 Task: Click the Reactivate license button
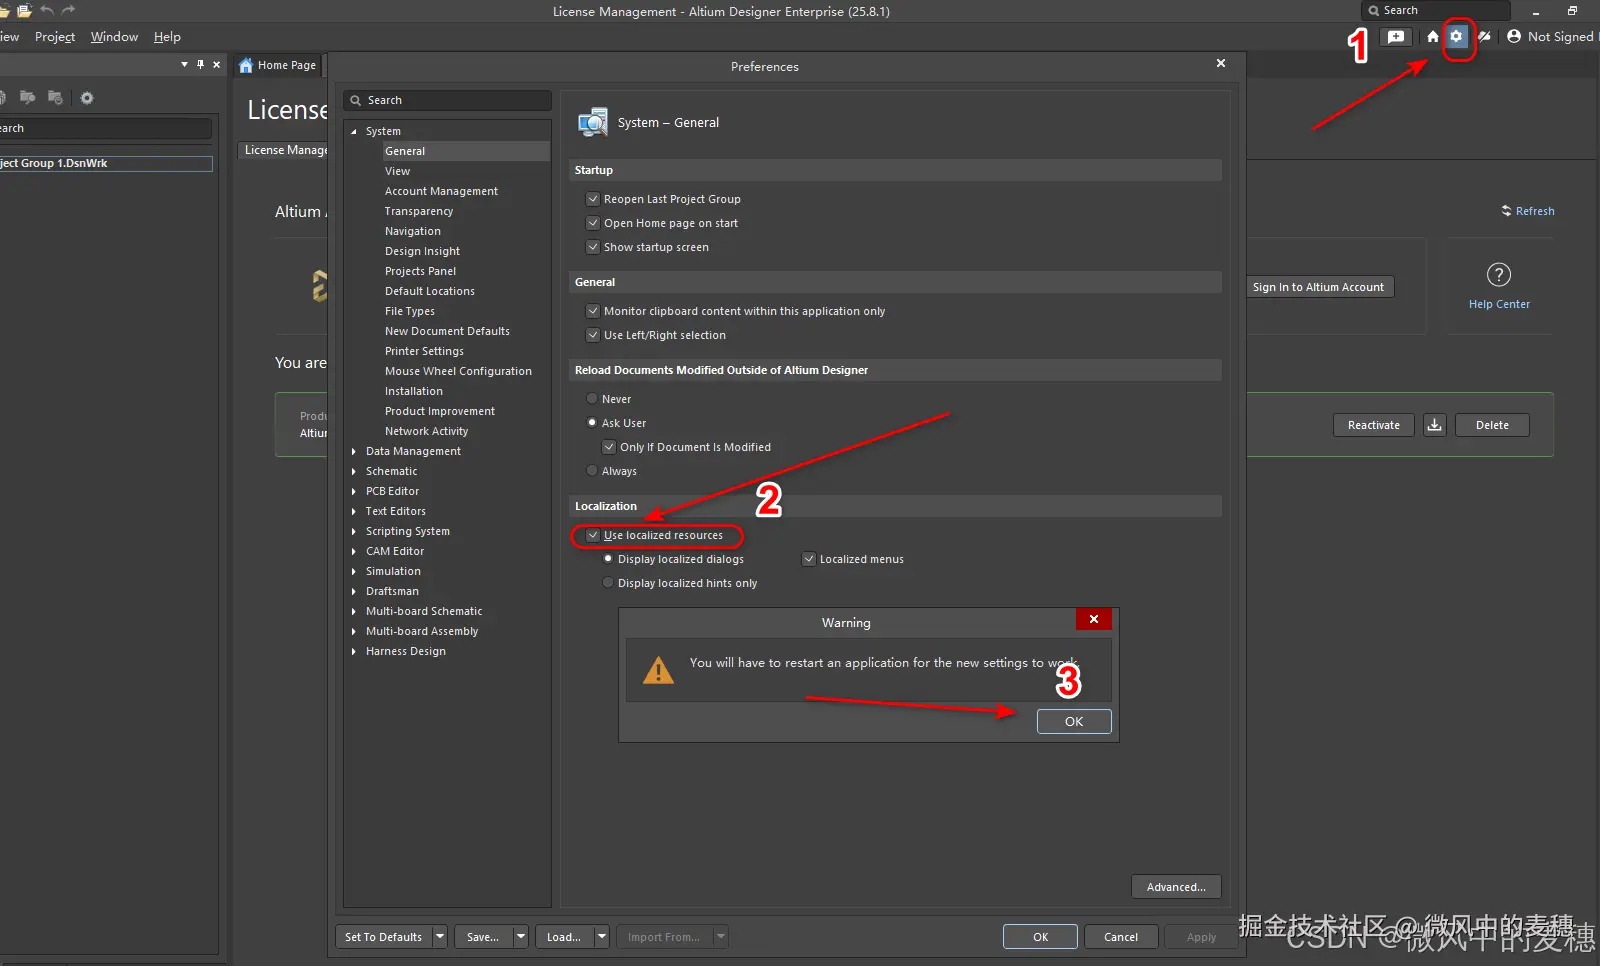click(1374, 425)
